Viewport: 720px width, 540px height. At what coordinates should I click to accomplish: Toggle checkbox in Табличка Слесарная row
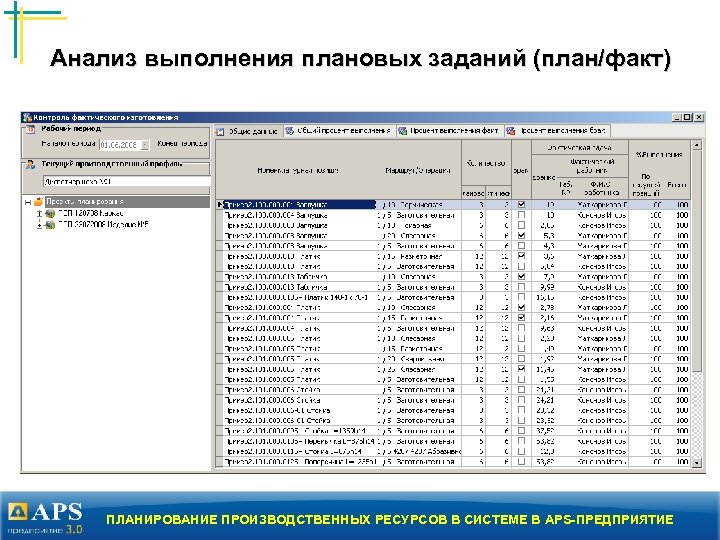[x=521, y=277]
